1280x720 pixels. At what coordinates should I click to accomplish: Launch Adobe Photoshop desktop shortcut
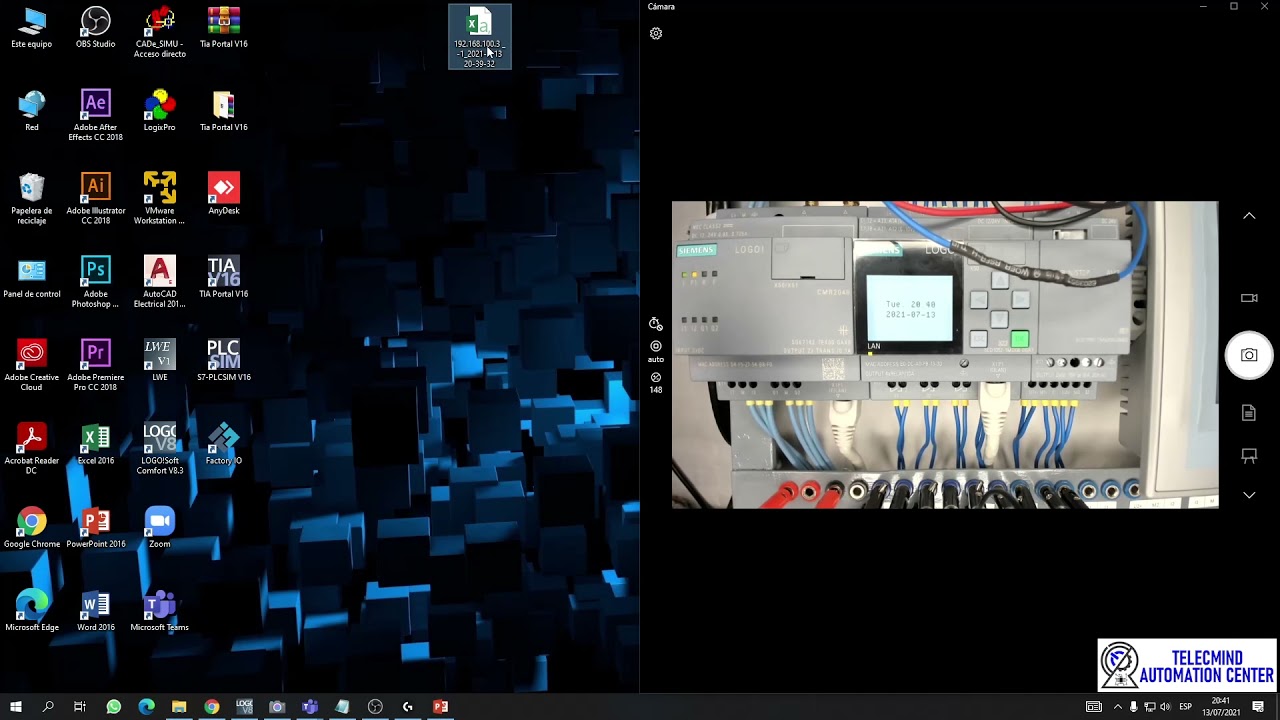coord(96,282)
